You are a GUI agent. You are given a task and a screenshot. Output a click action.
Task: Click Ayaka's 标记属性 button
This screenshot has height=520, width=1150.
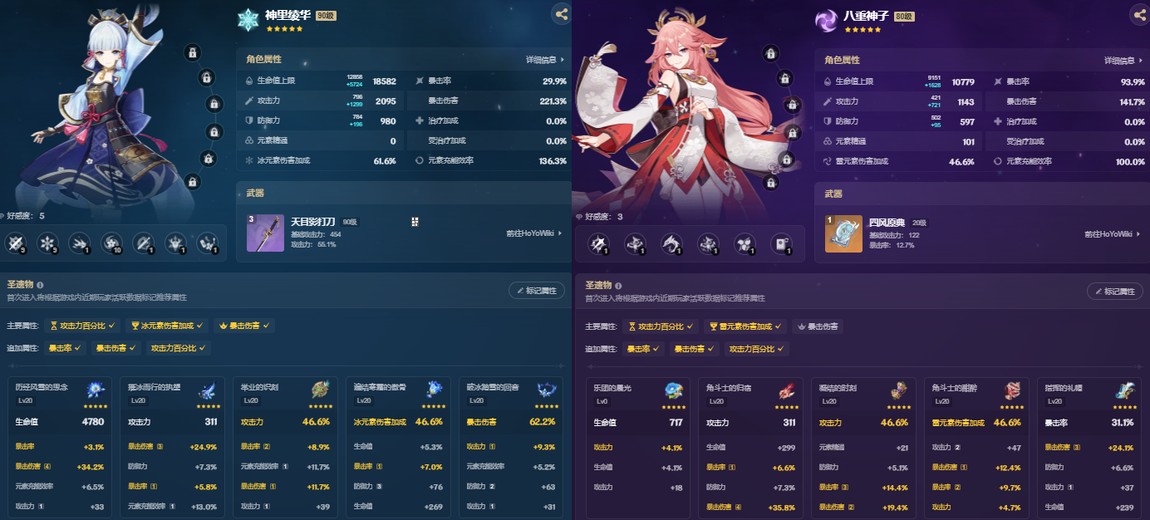click(536, 290)
